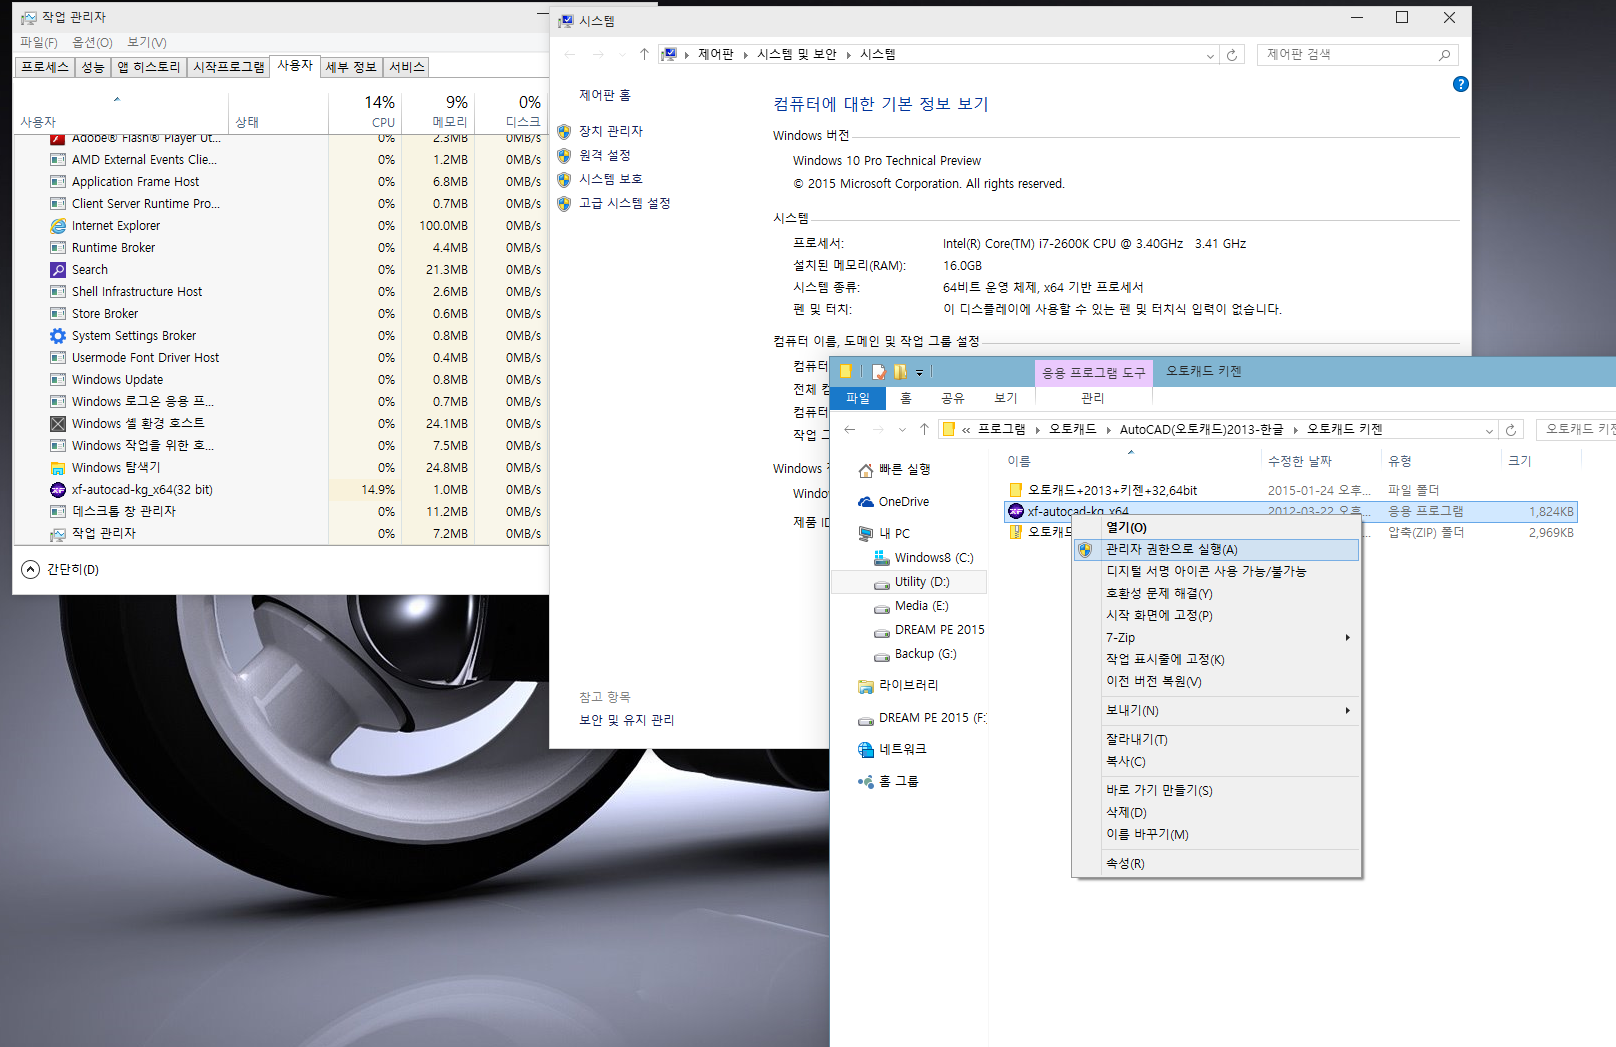Open quick access toolbar customize dropdown
The width and height of the screenshot is (1616, 1047).
919,373
